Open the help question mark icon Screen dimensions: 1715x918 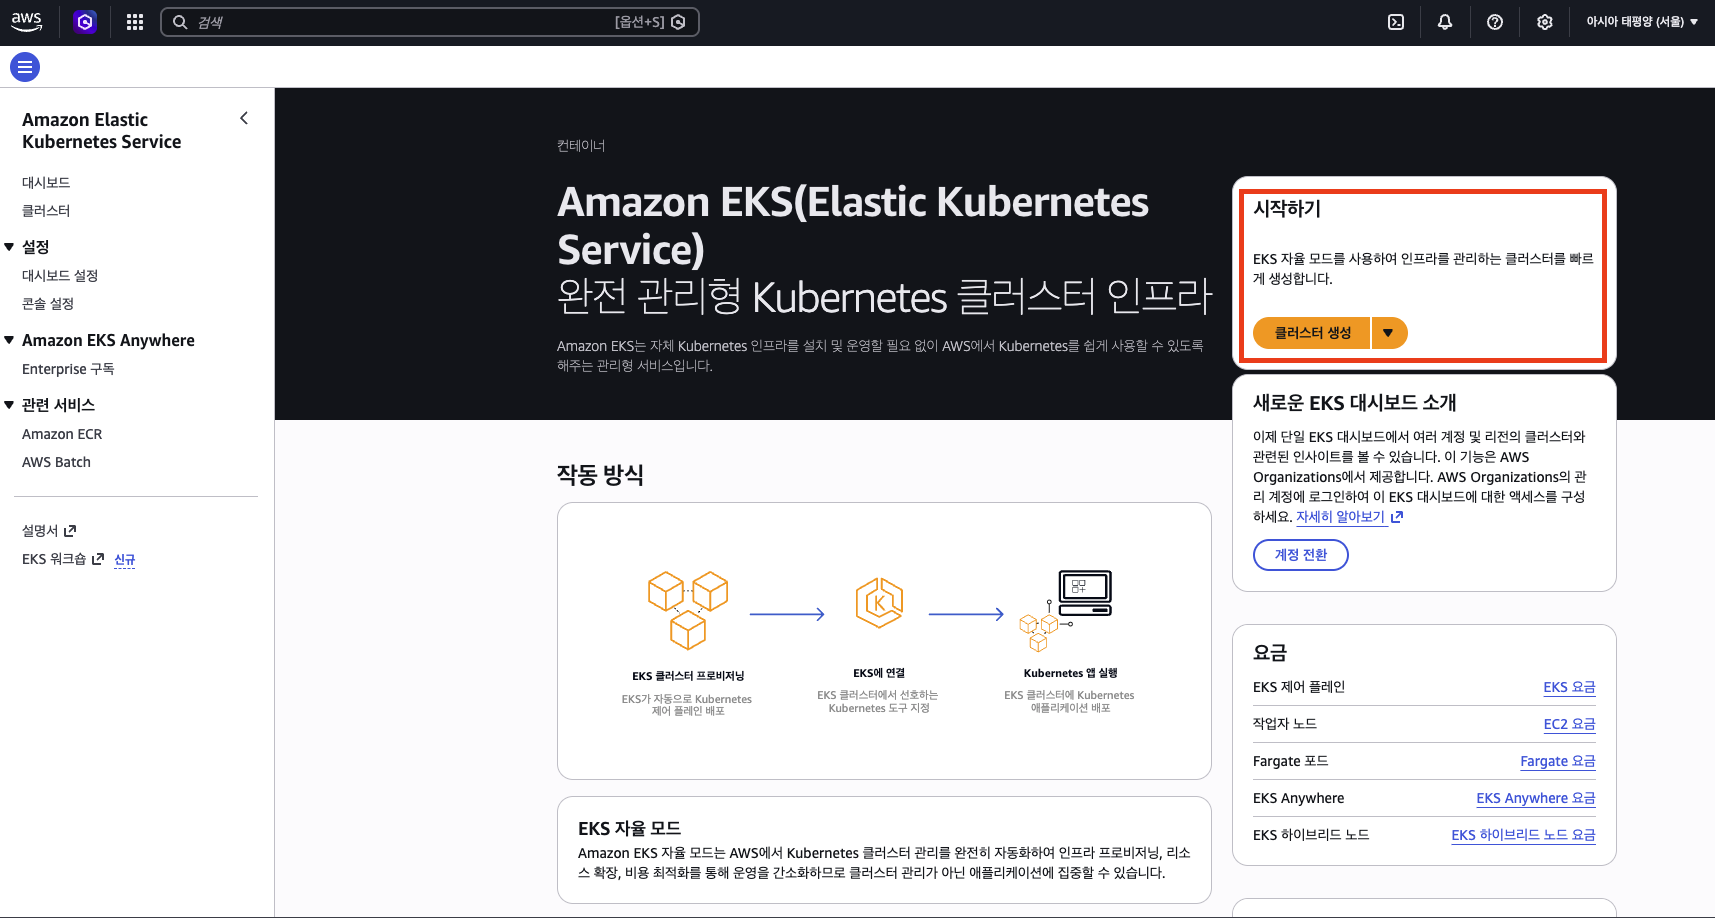[x=1495, y=21]
